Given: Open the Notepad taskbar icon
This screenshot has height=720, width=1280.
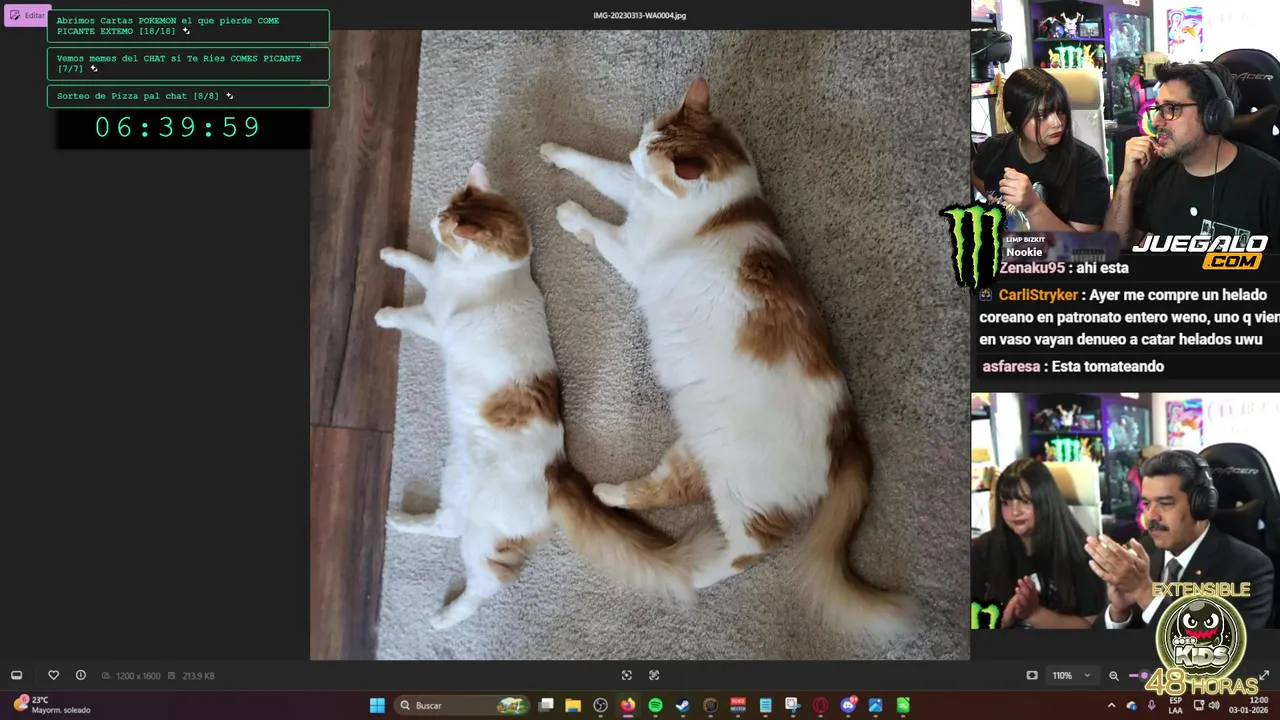Looking at the screenshot, I should tap(765, 705).
